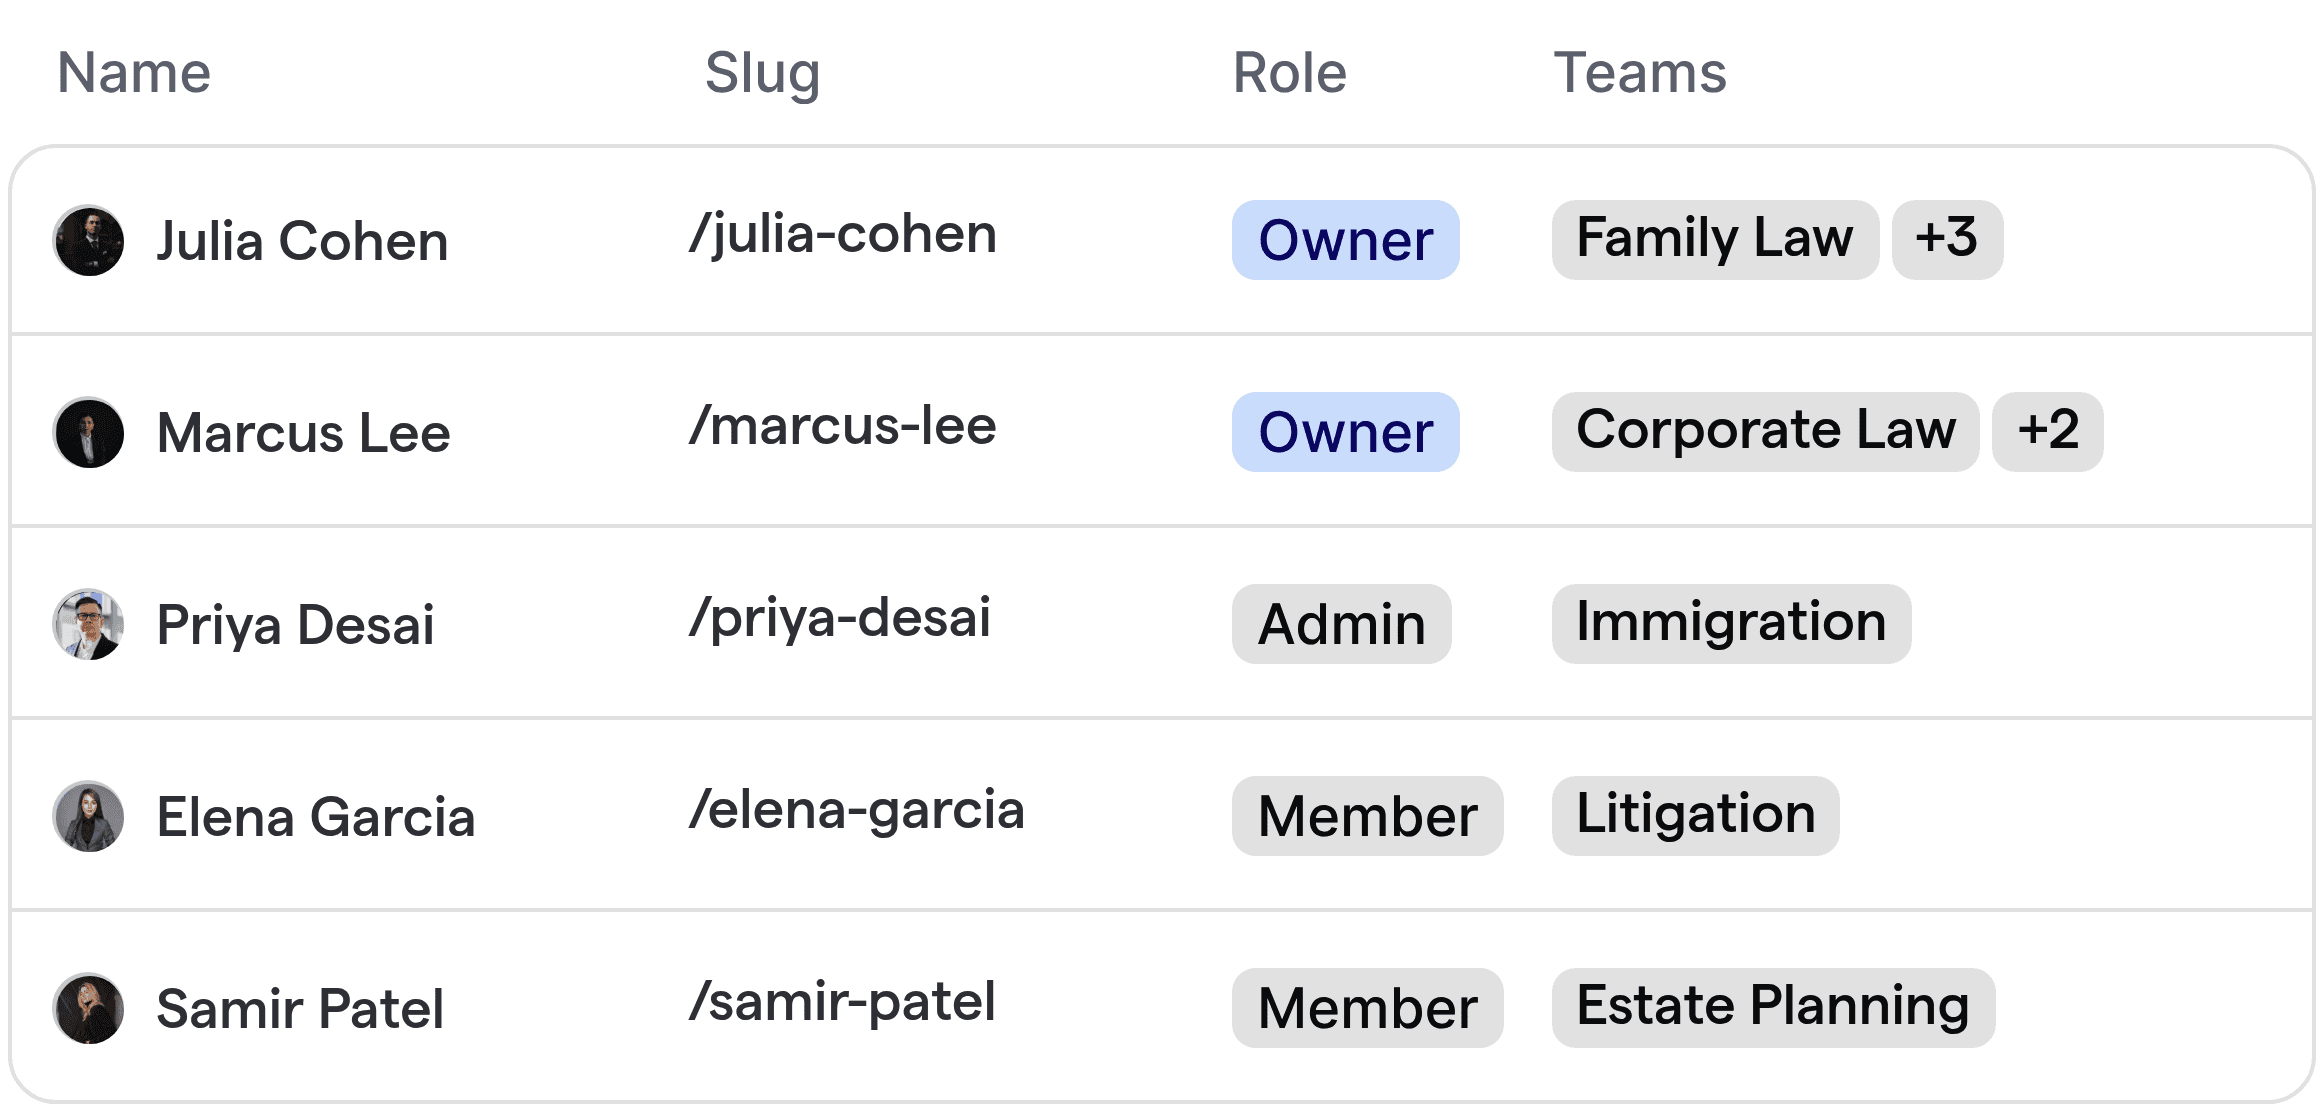Click the Litigation team tag
Image resolution: width=2324 pixels, height=1112 pixels.
[x=1694, y=814]
